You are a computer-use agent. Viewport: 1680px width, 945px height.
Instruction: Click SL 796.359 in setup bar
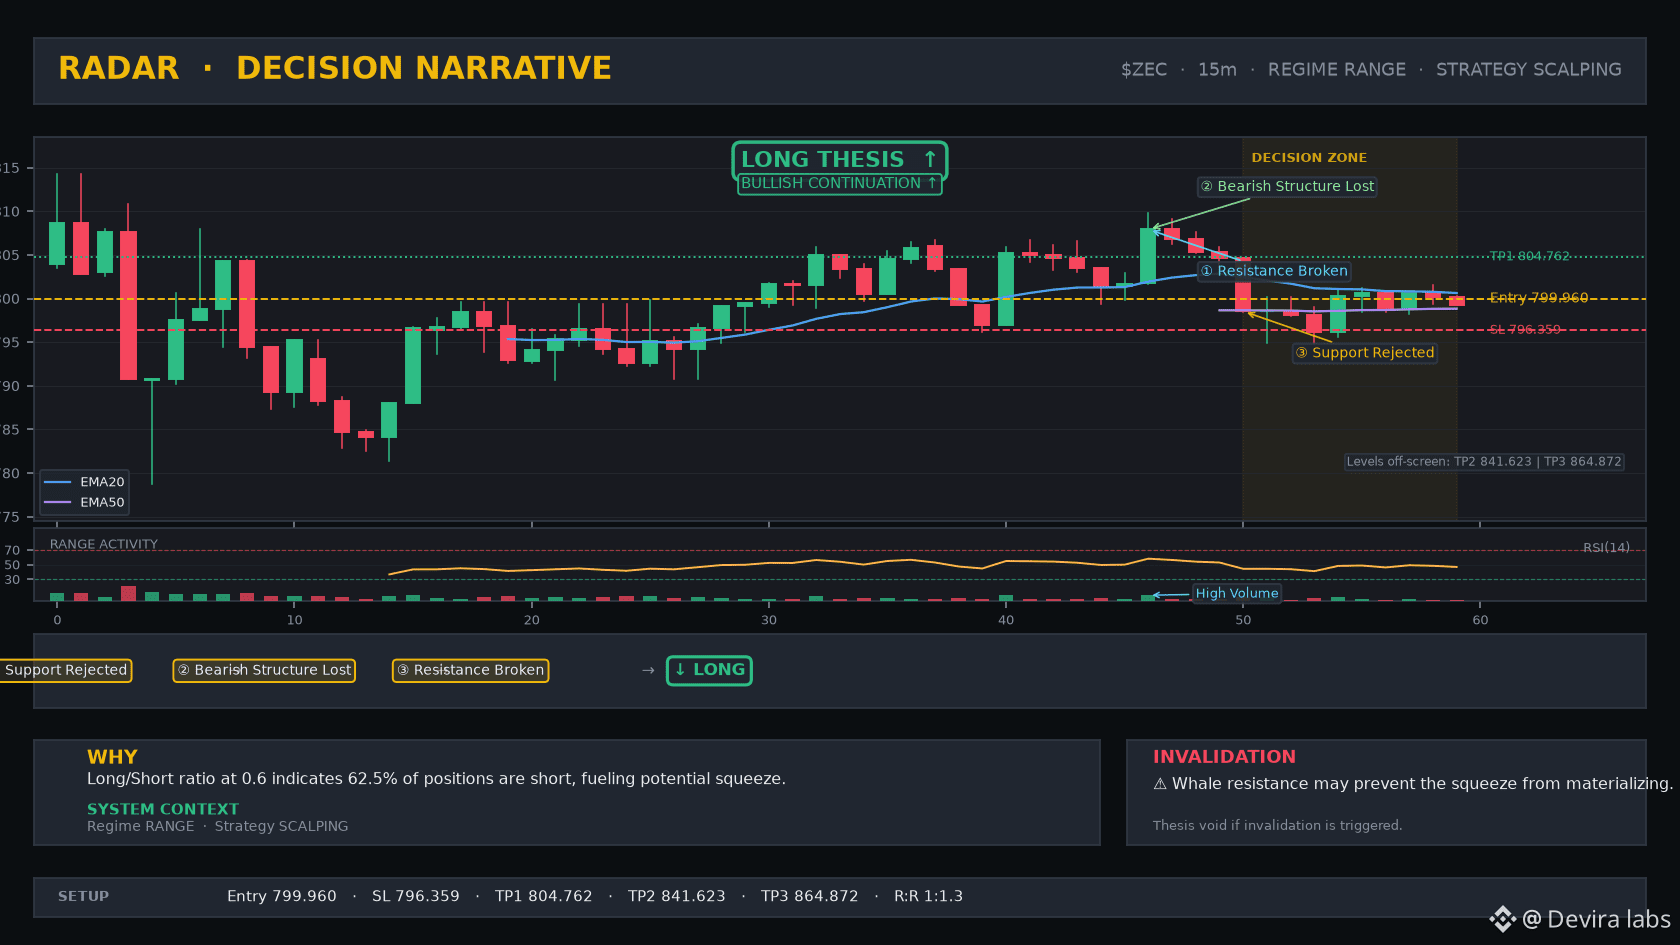click(416, 897)
